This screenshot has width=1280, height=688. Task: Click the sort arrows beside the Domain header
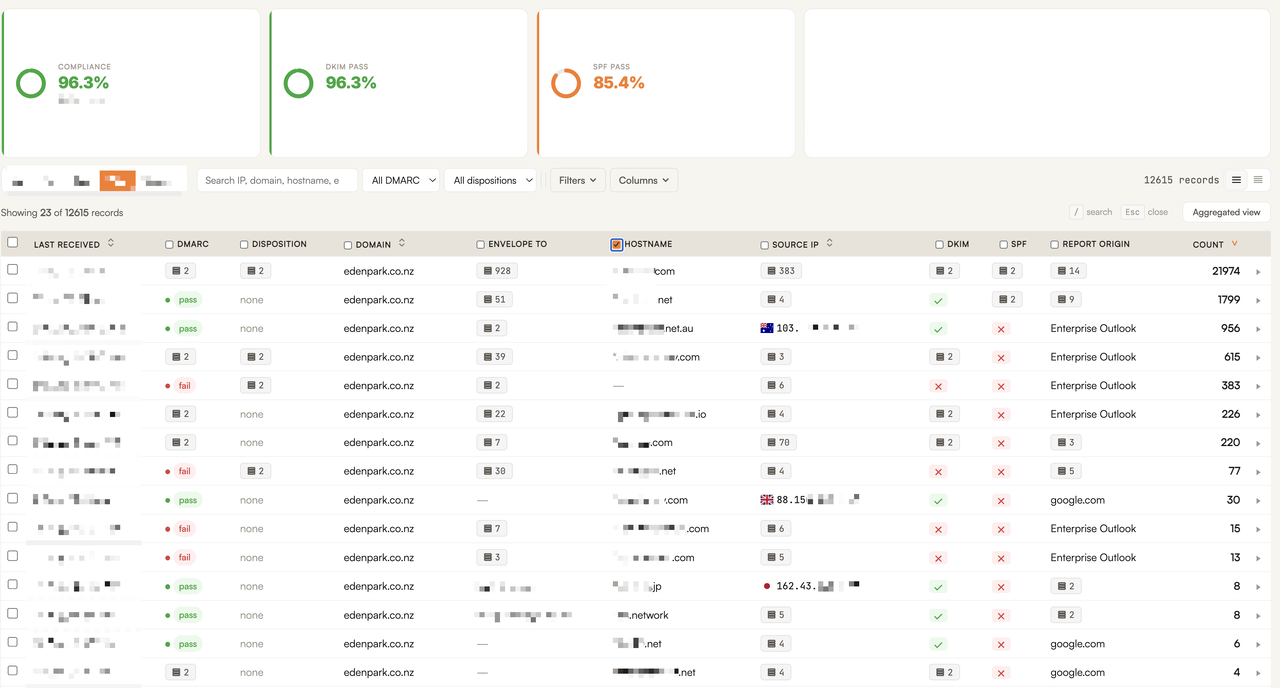[x=402, y=243]
